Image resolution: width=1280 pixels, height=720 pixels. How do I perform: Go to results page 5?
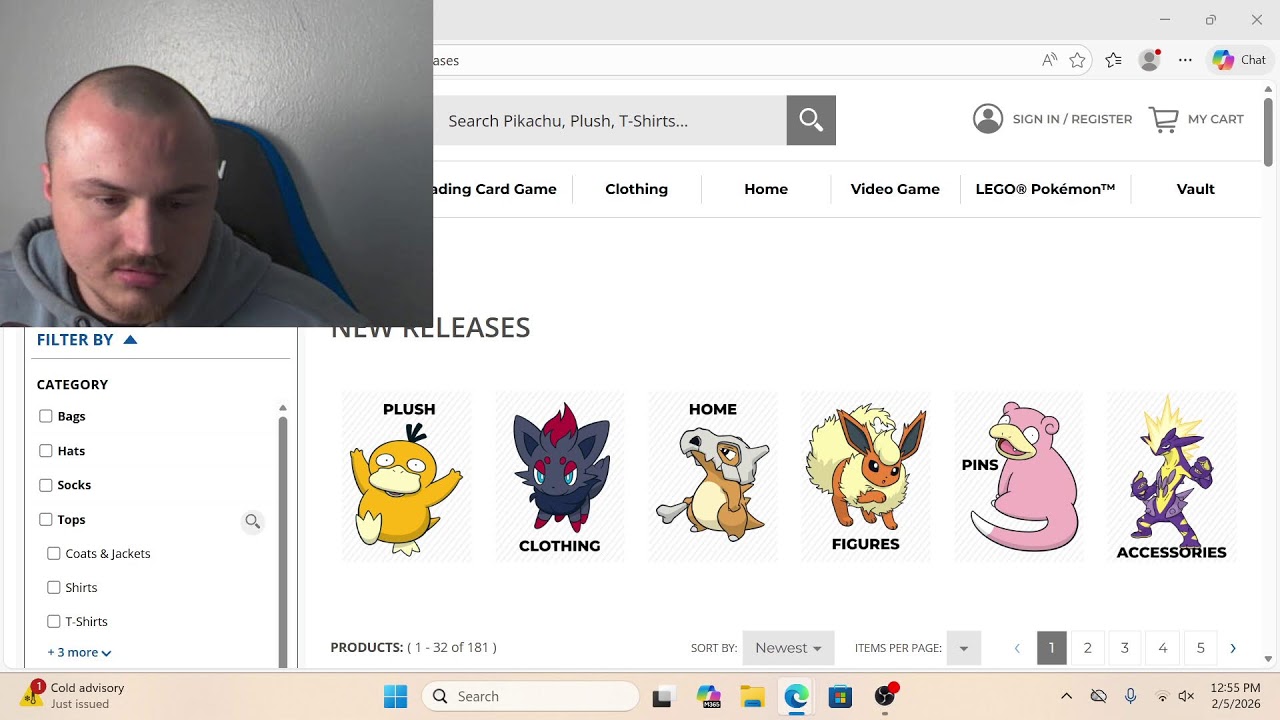(1201, 648)
